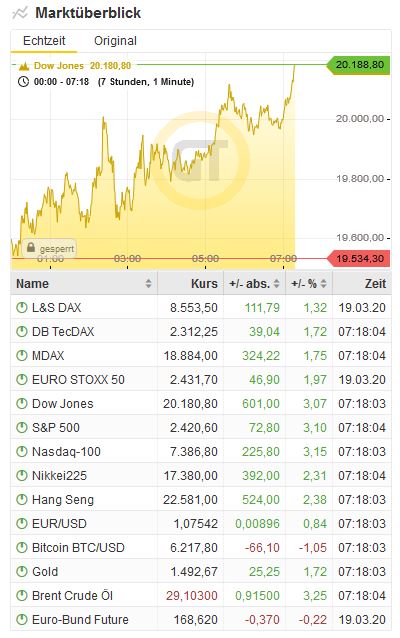The width and height of the screenshot is (400, 638).
Task: Open the Hang Seng link
Action: point(63,500)
